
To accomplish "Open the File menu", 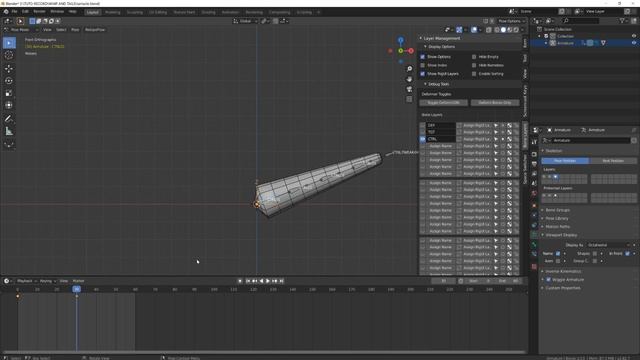I will click(x=15, y=11).
